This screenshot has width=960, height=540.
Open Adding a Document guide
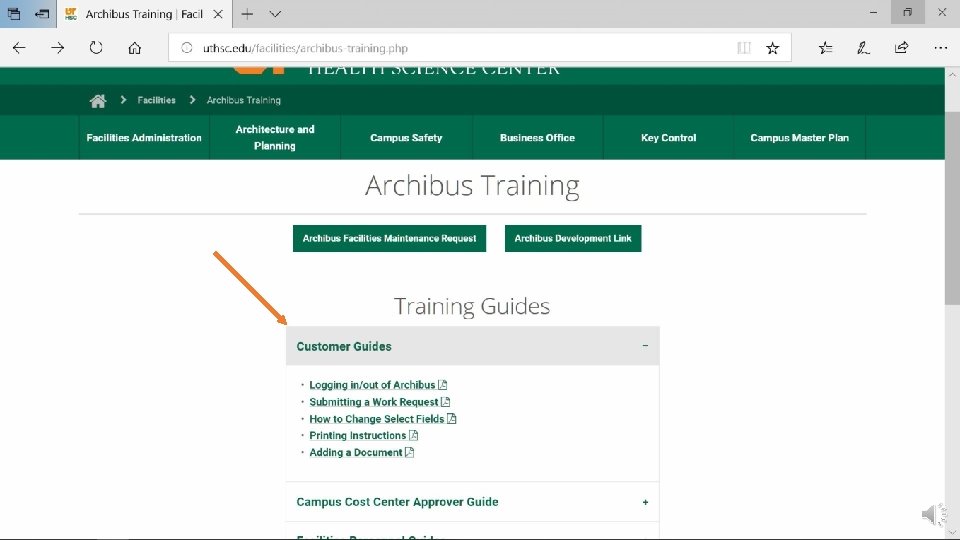[x=356, y=452]
